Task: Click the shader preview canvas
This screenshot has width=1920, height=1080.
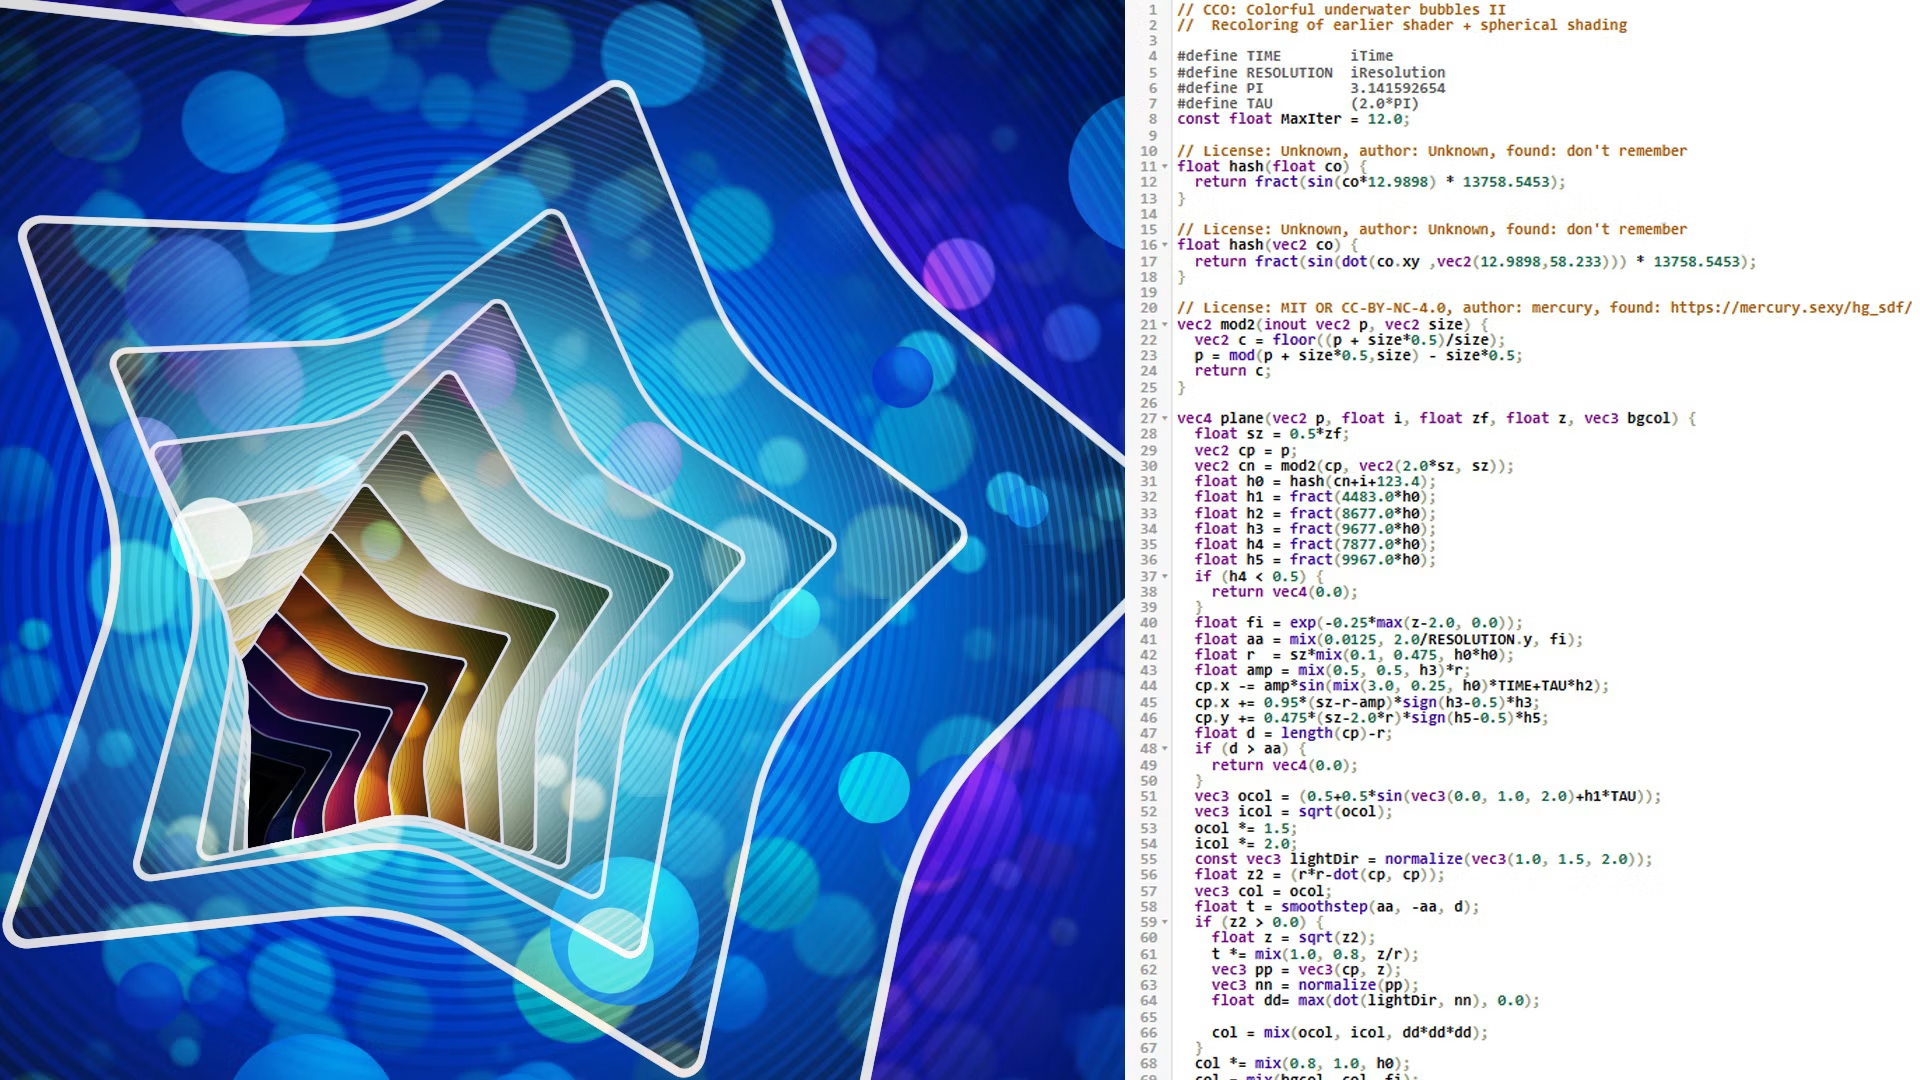Action: (x=562, y=540)
